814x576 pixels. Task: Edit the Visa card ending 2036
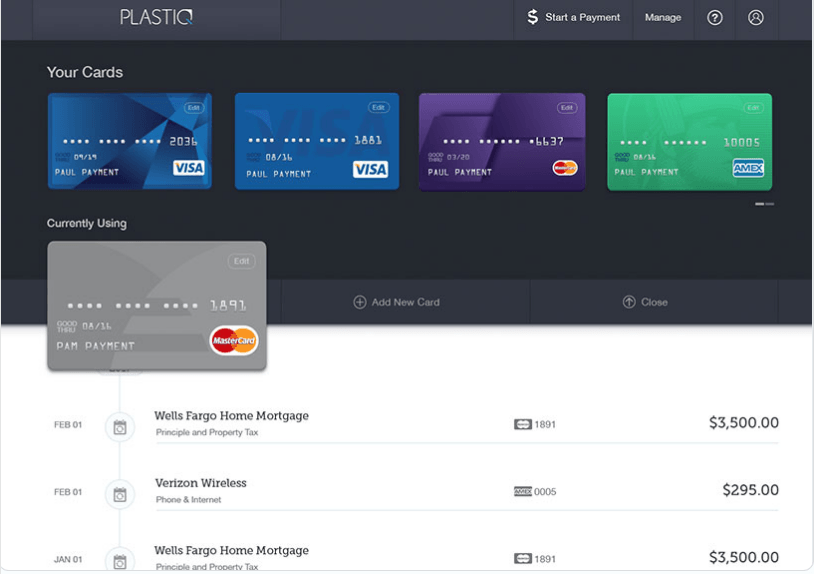point(194,108)
